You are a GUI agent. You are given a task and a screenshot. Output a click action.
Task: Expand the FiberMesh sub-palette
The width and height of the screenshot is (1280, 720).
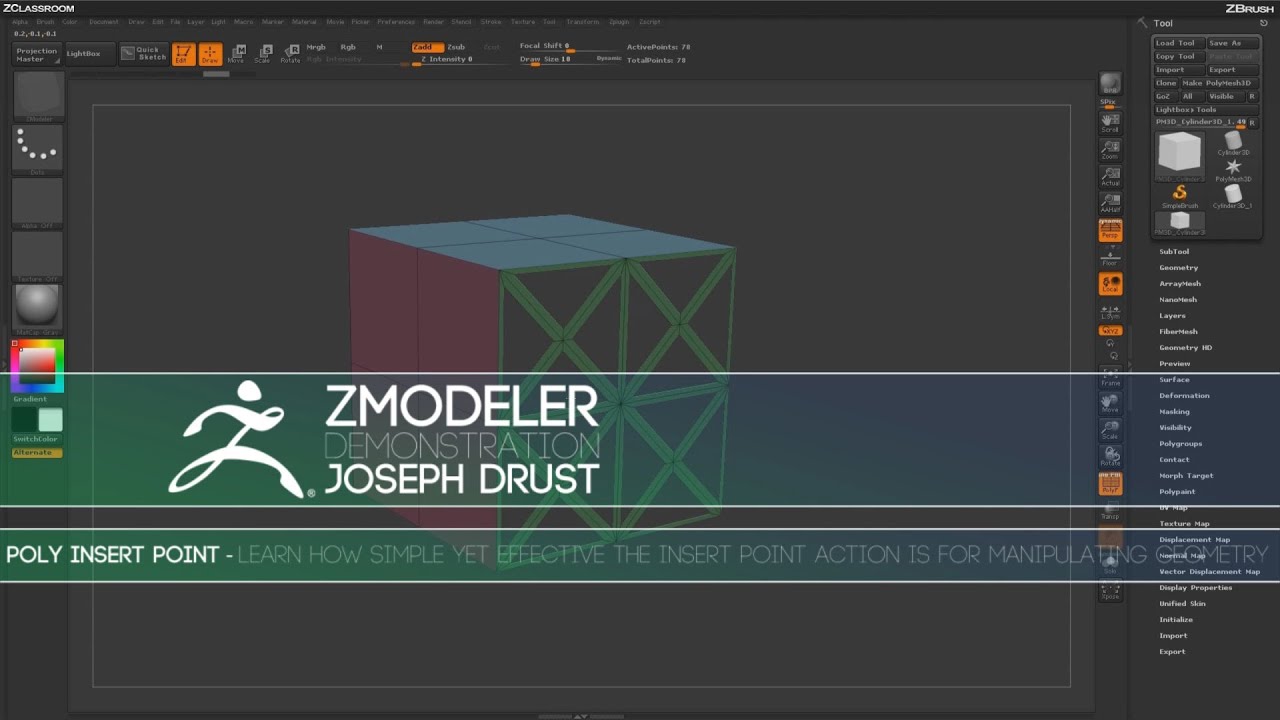coord(1178,332)
